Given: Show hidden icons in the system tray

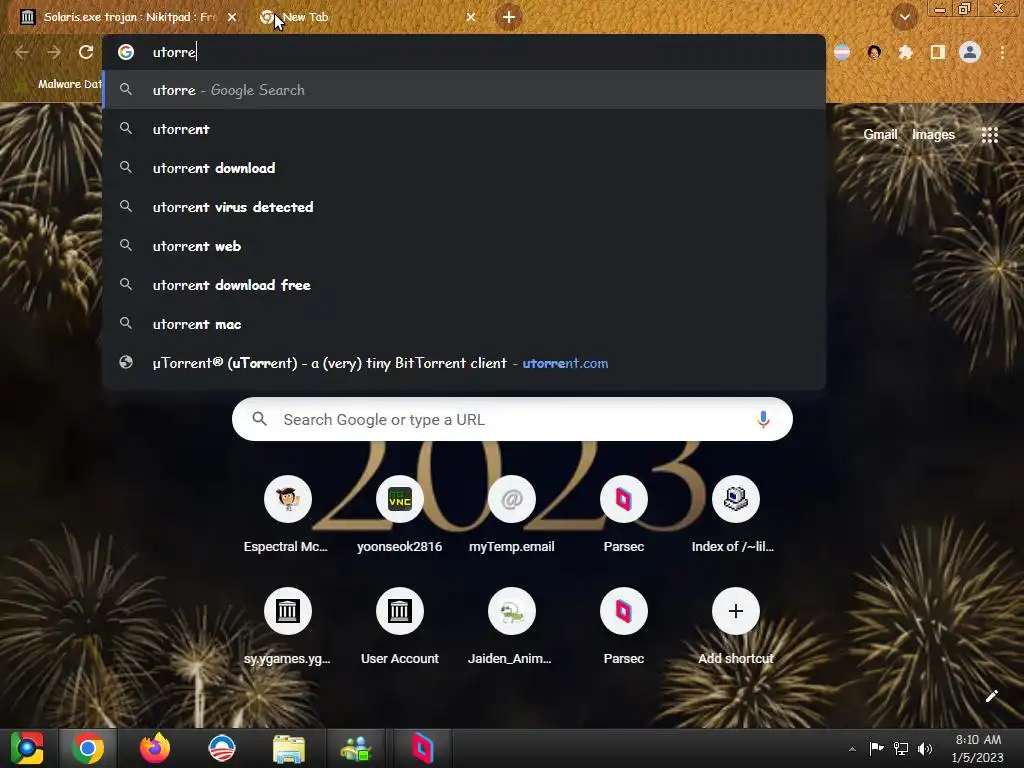Looking at the screenshot, I should tap(852, 749).
